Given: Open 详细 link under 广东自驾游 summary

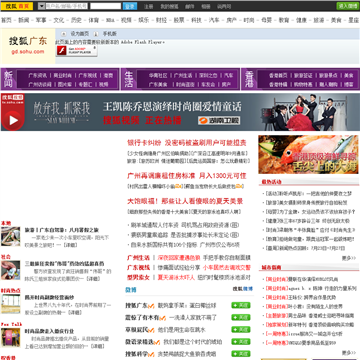Looking at the screenshot, I should 70,245.
